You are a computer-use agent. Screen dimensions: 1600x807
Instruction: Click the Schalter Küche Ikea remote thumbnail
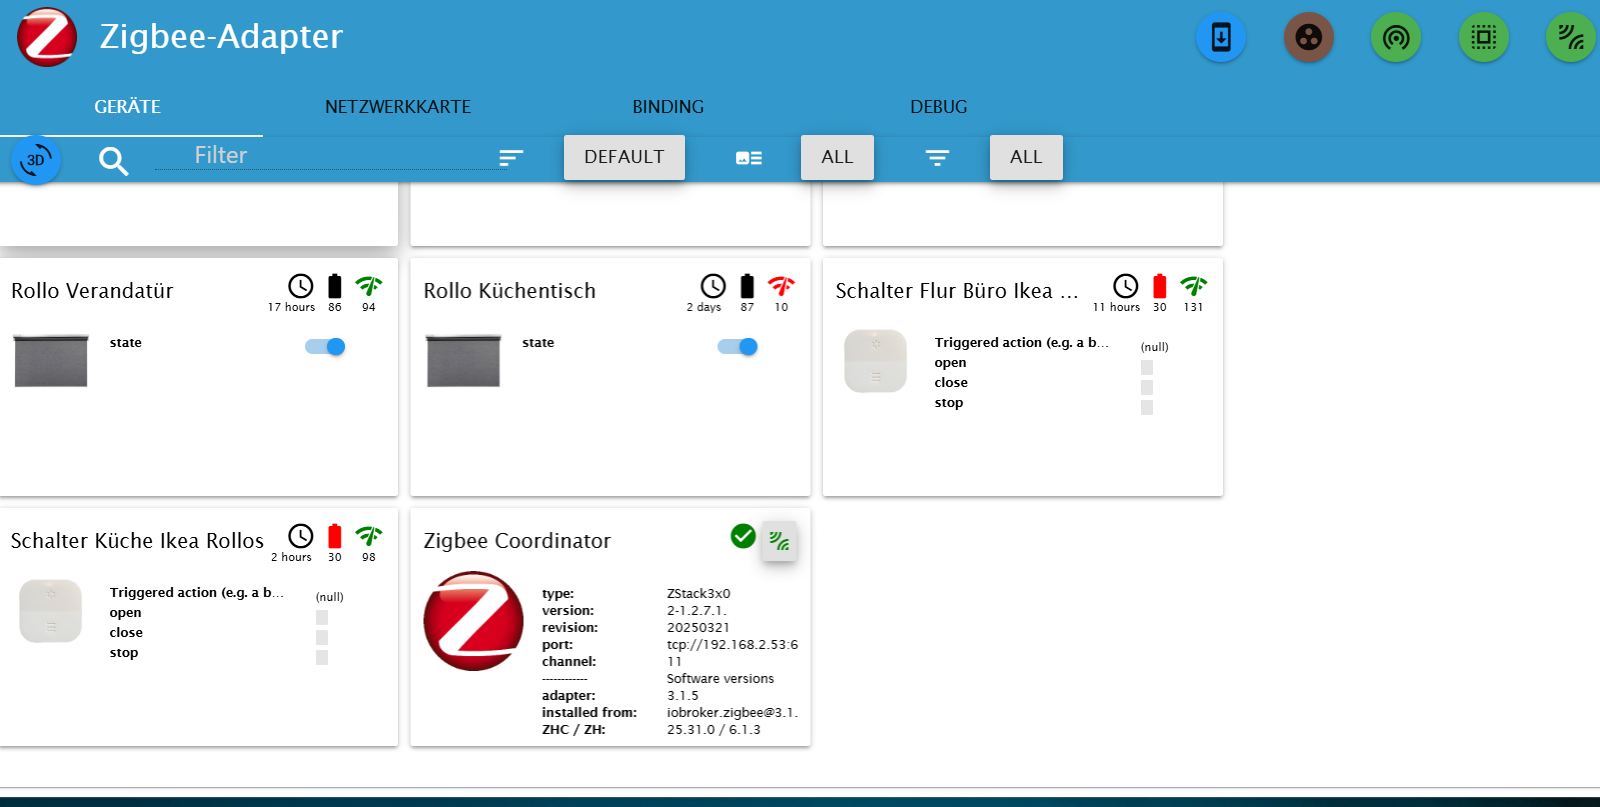(51, 611)
